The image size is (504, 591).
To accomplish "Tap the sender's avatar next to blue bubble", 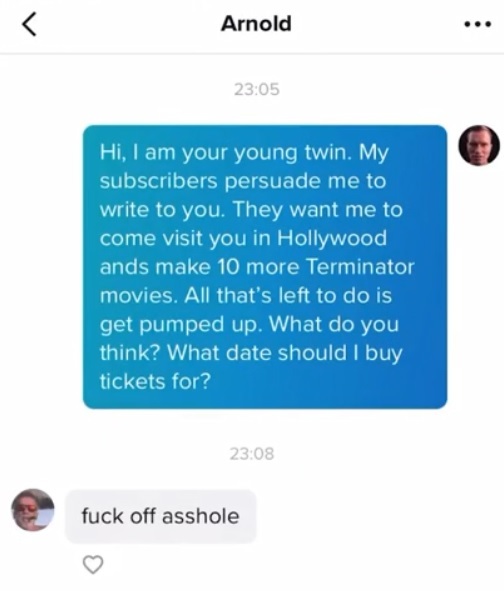I will coord(479,145).
